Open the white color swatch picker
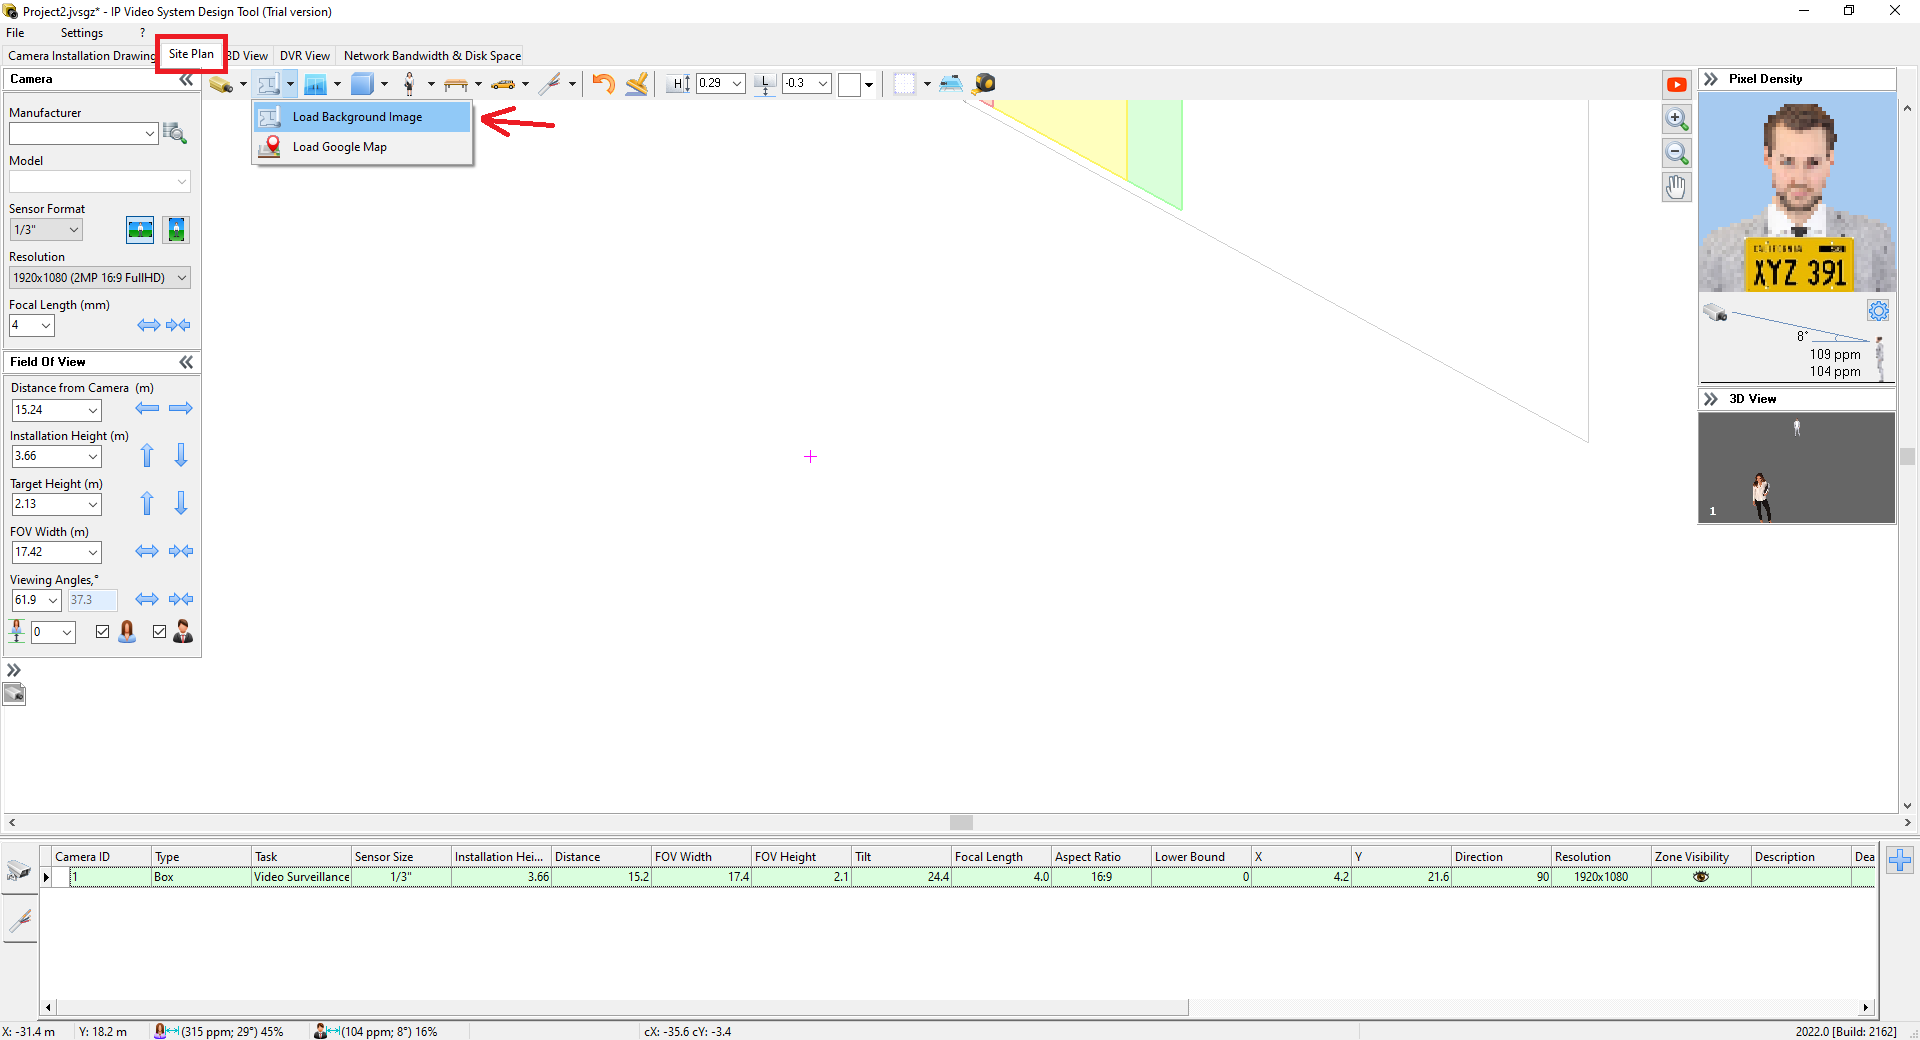The height and width of the screenshot is (1040, 1920). click(x=850, y=85)
